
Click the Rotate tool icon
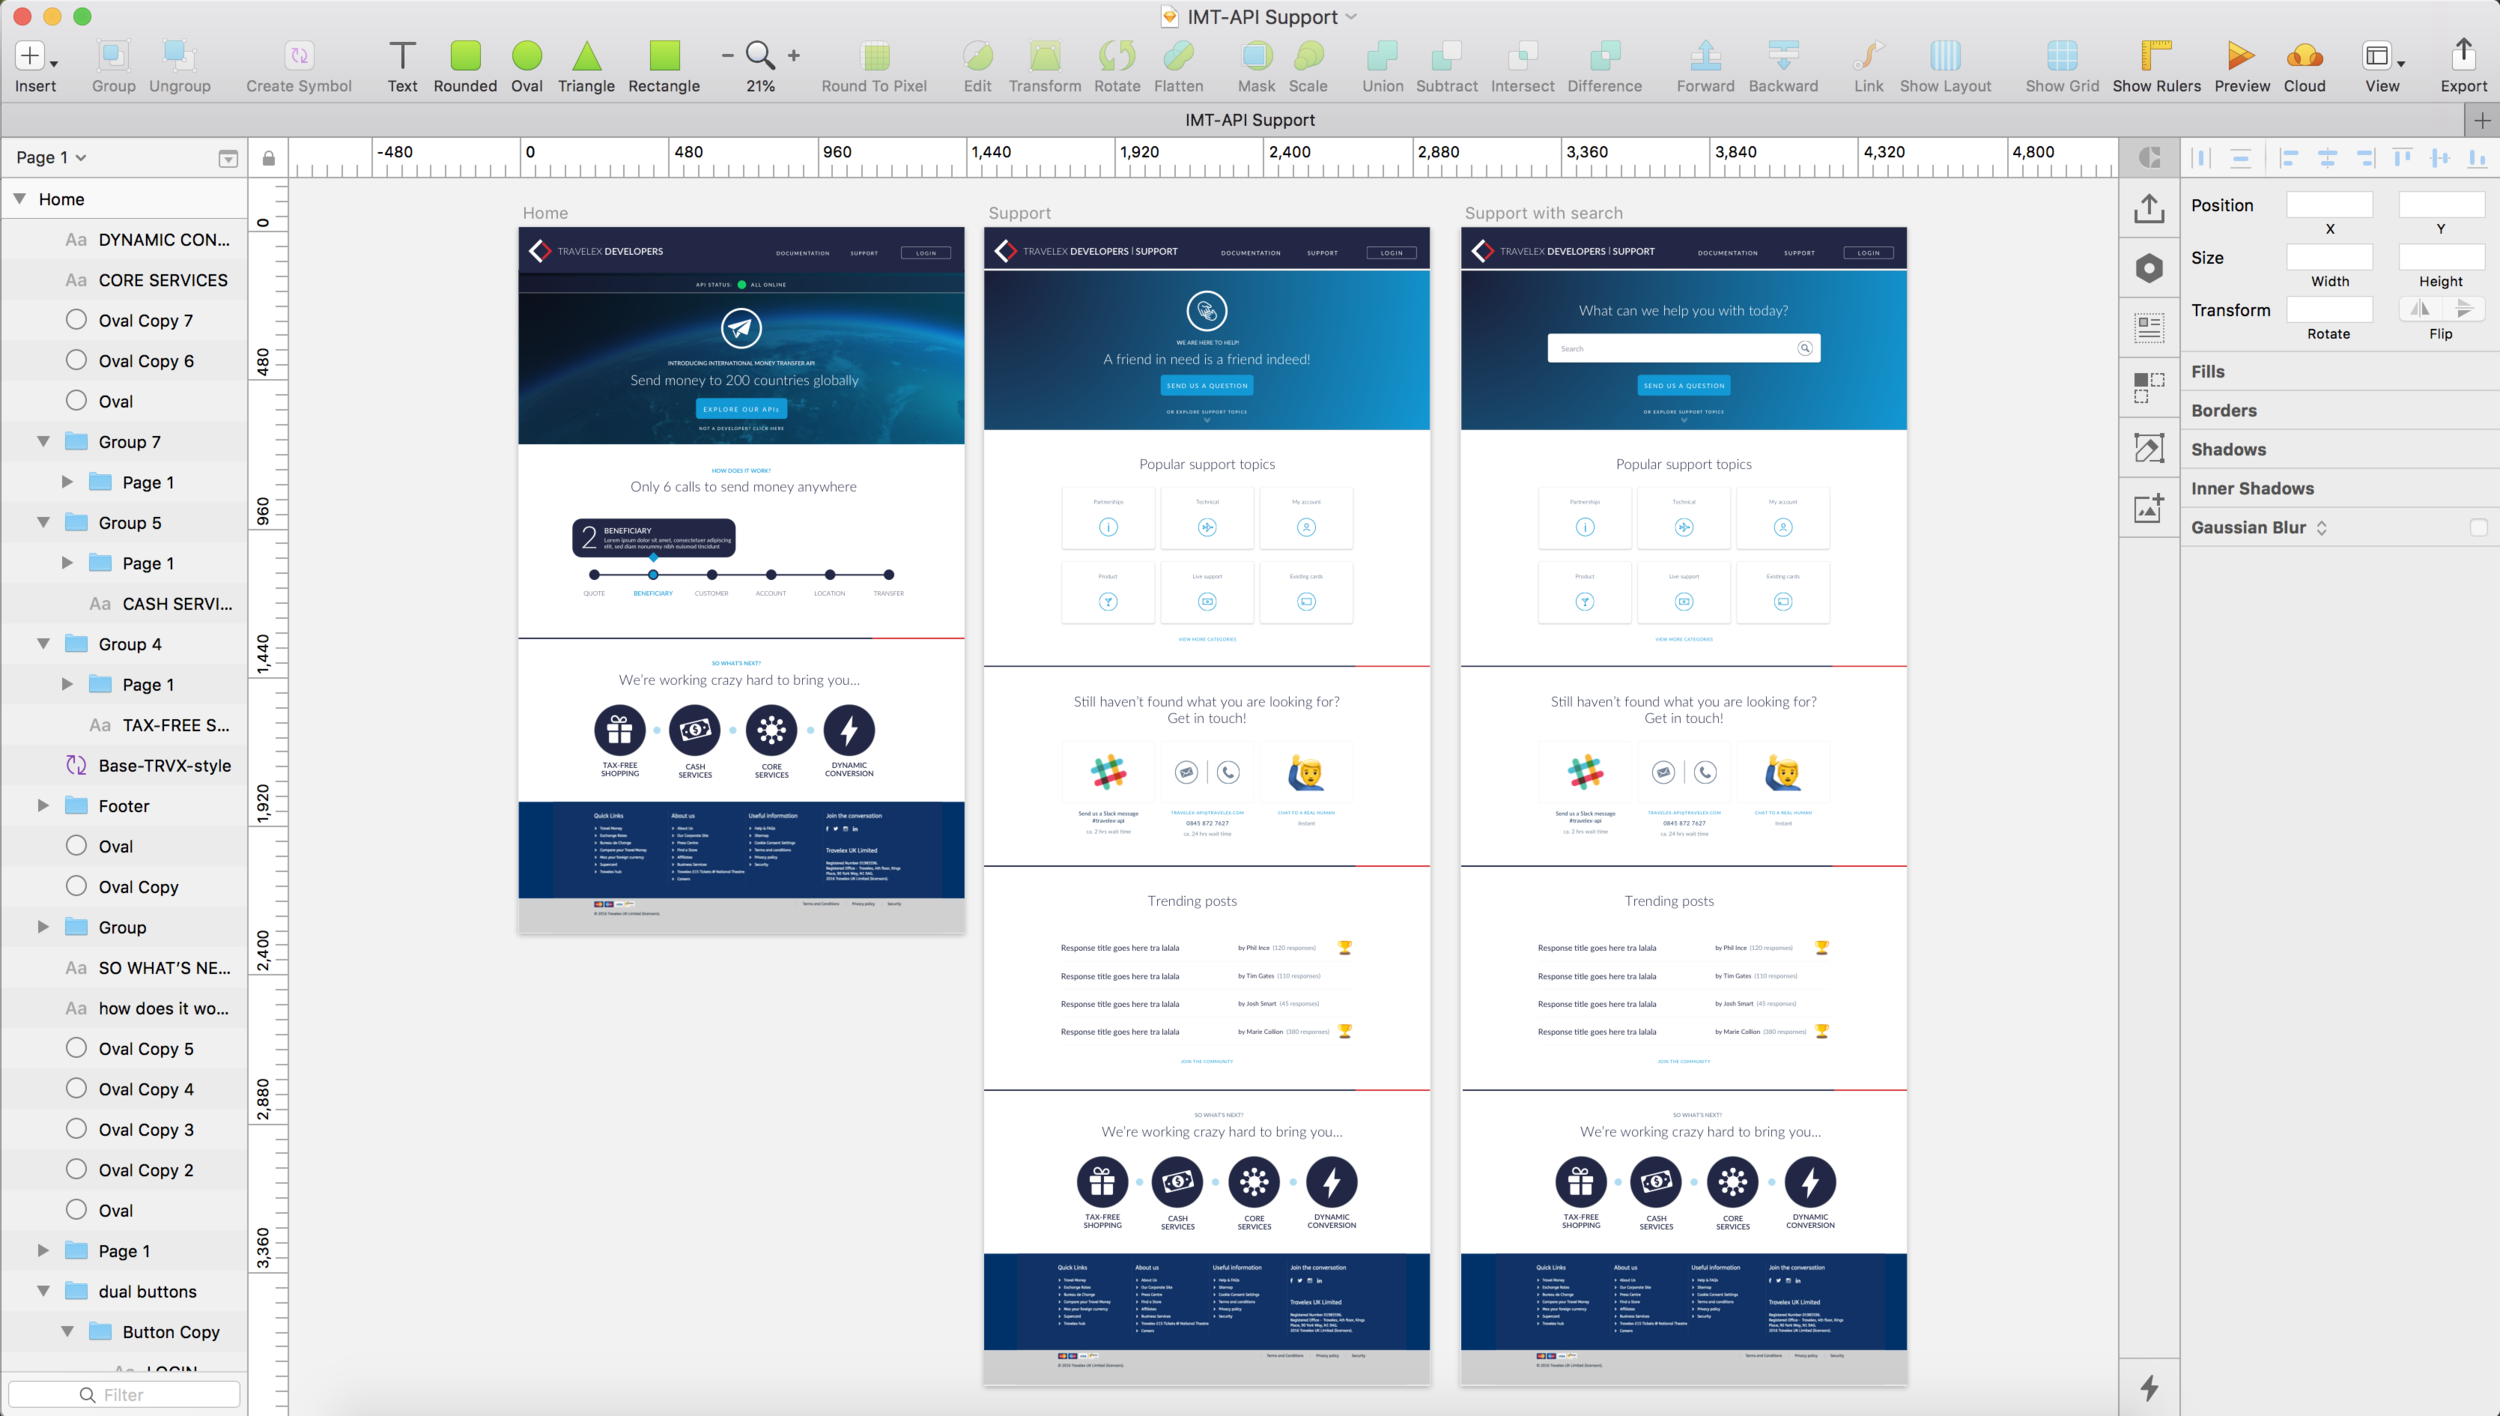click(1117, 56)
